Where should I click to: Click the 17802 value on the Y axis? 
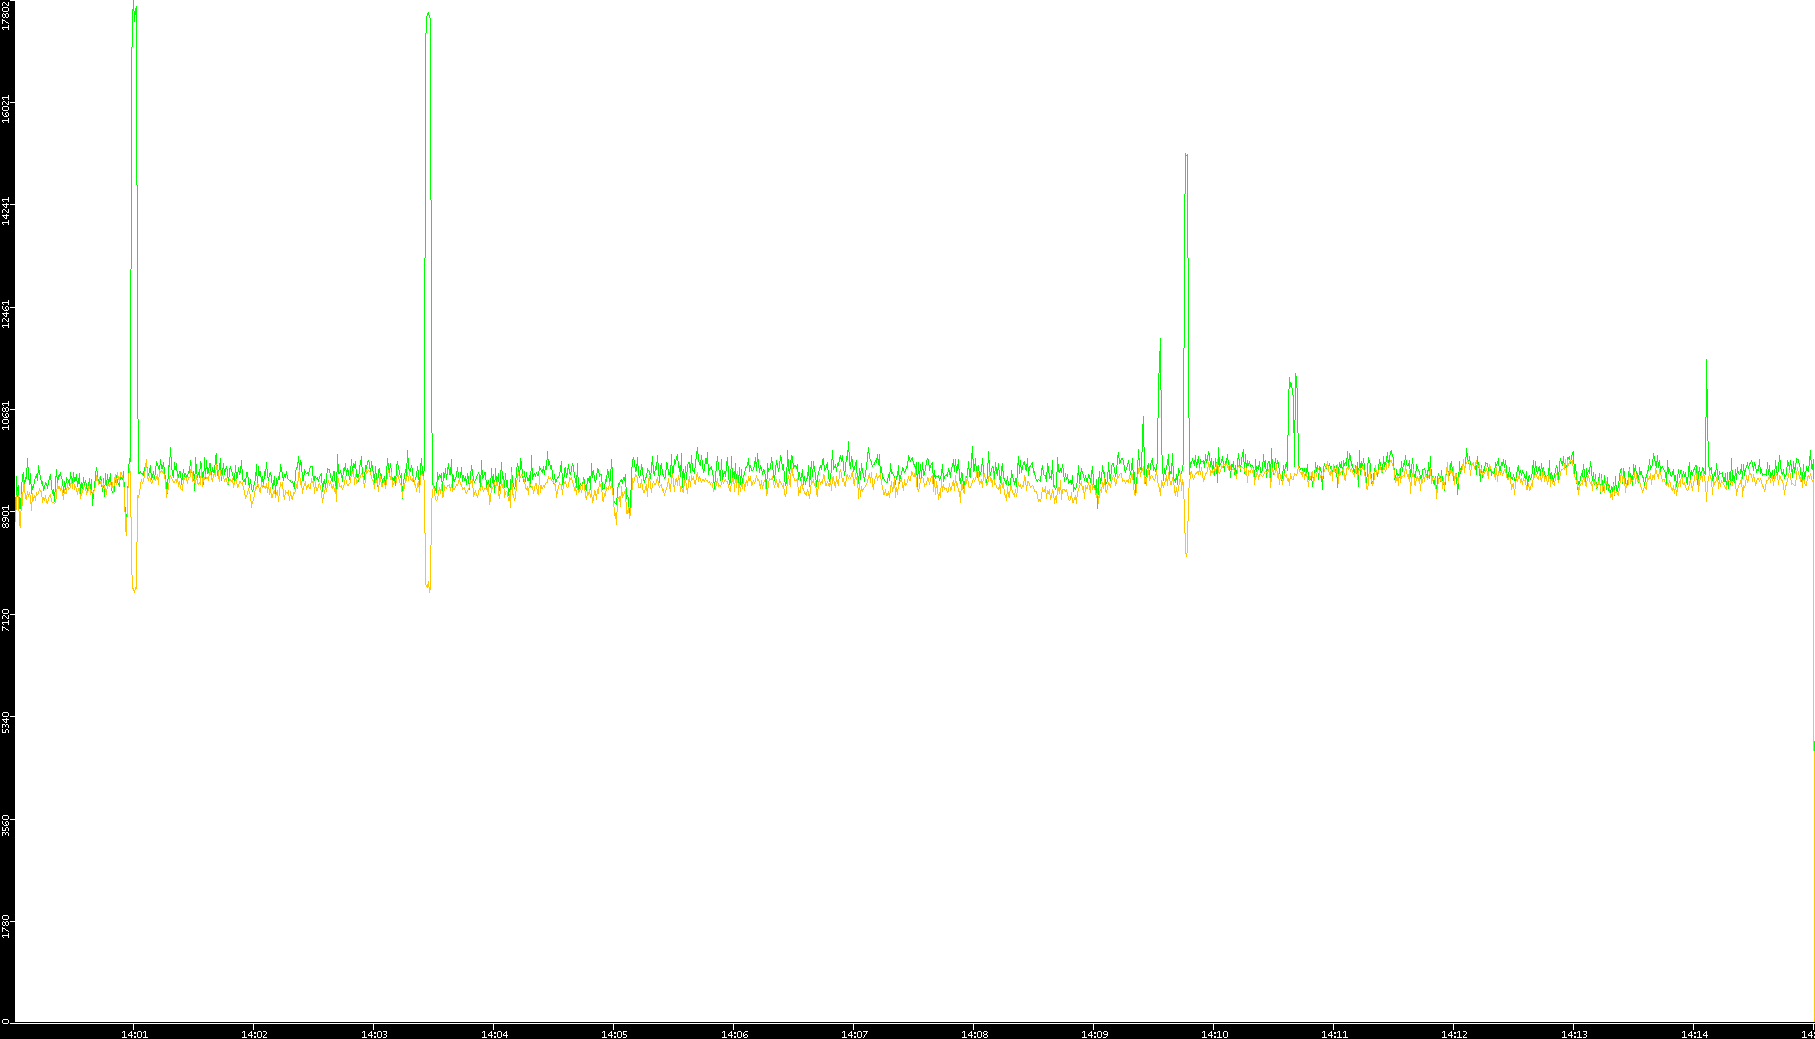coord(6,16)
